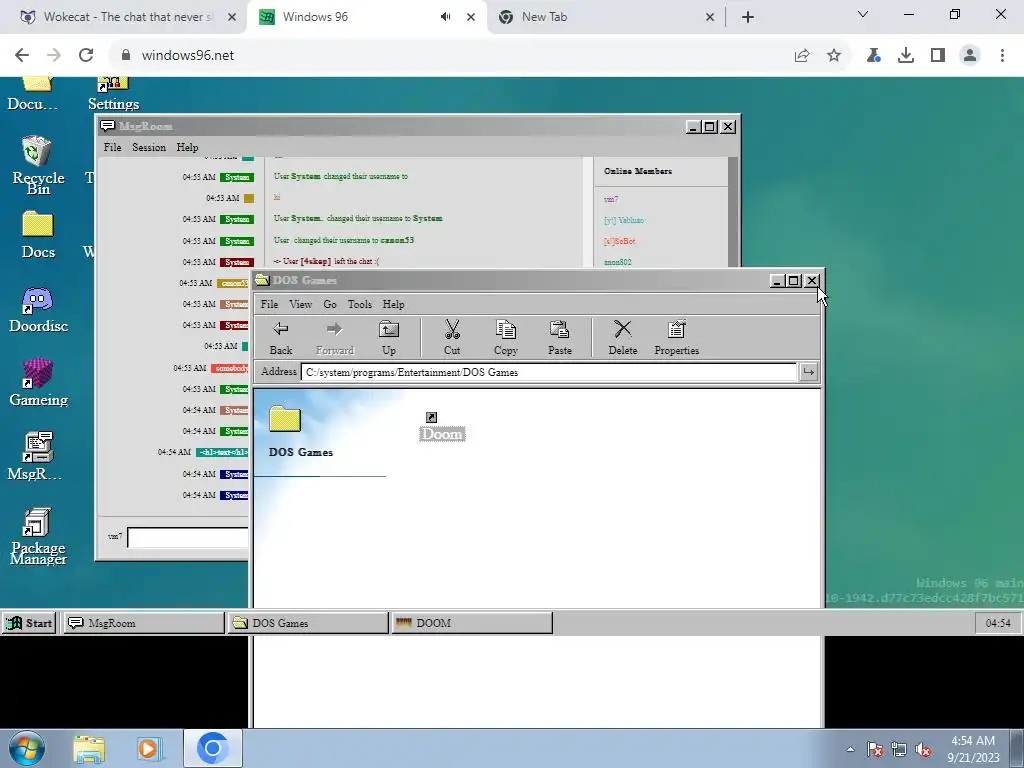Screen dimensions: 1024x768
Task: Click the Chrome profile avatar icon
Action: coord(970,56)
